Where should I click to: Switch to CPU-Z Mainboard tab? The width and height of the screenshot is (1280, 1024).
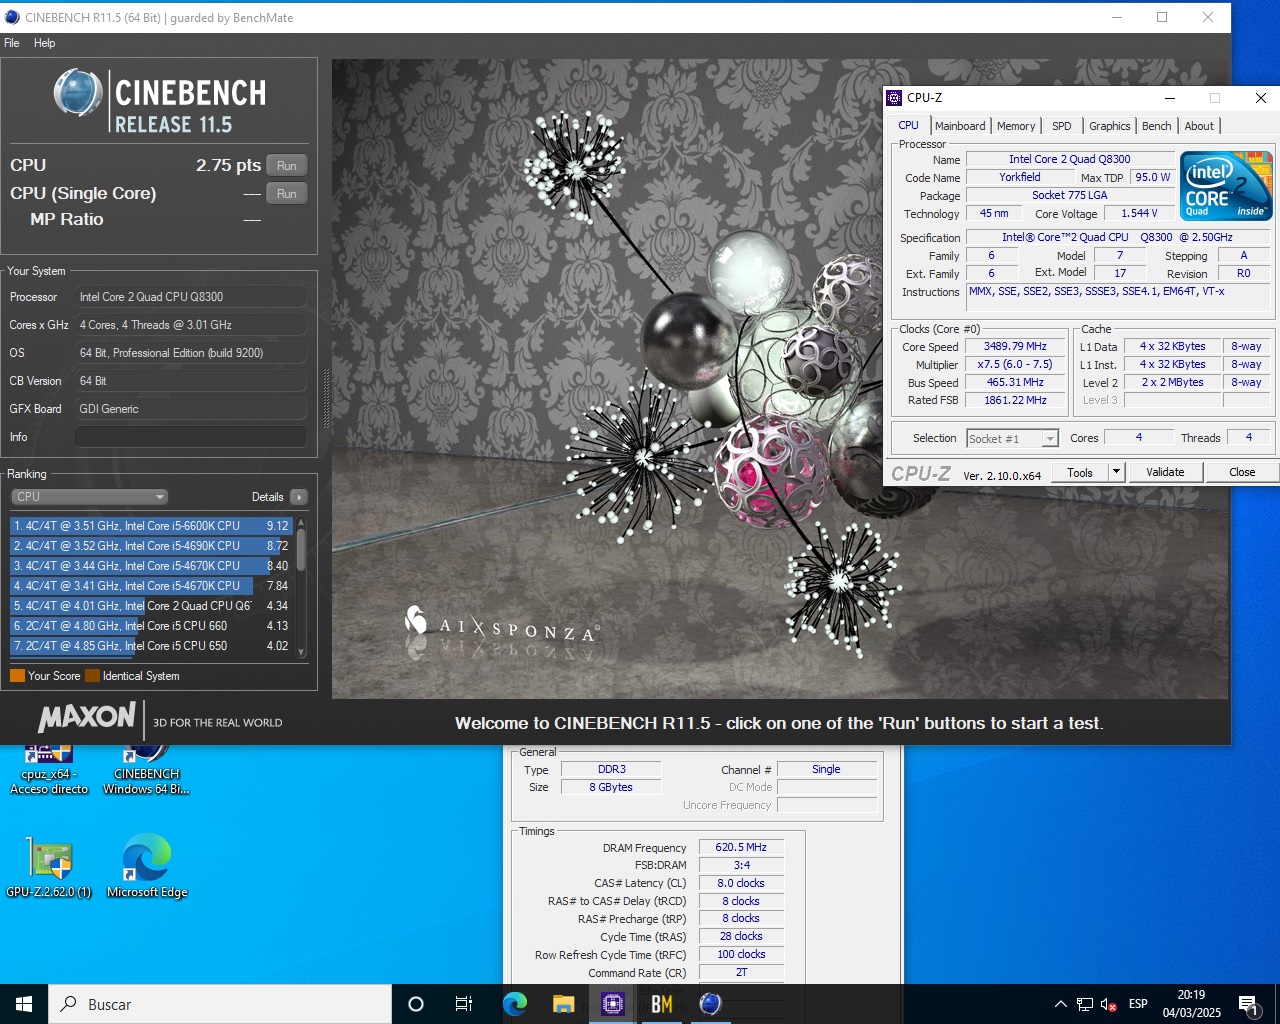click(960, 126)
